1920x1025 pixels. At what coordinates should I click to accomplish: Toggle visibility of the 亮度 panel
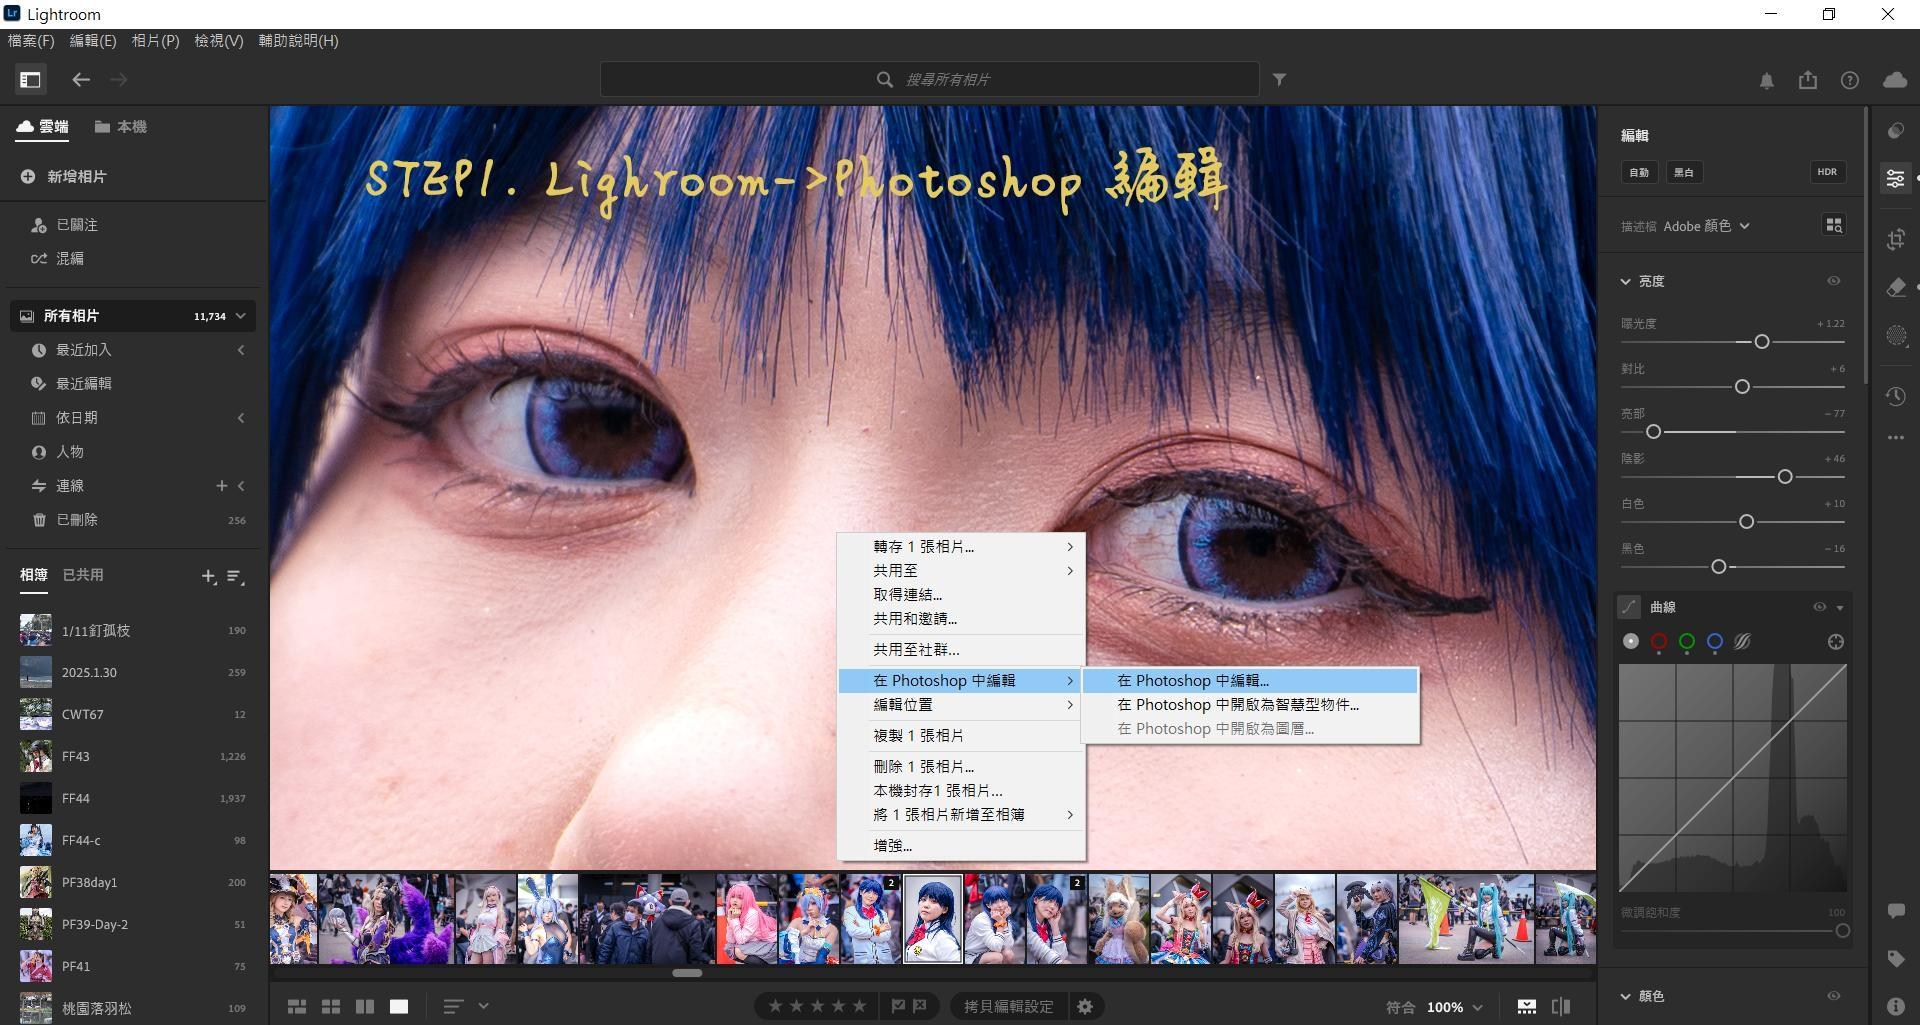[x=1834, y=281]
